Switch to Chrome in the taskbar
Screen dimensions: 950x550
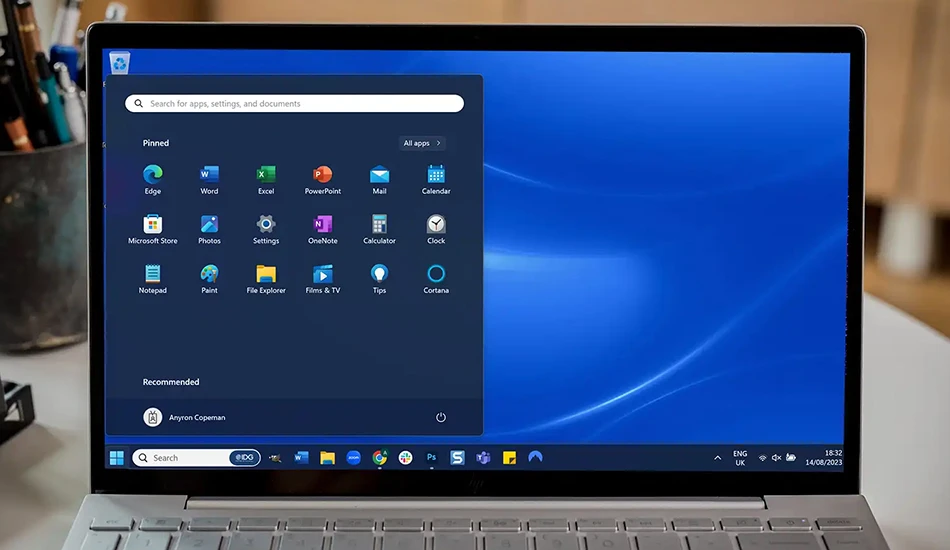click(379, 457)
